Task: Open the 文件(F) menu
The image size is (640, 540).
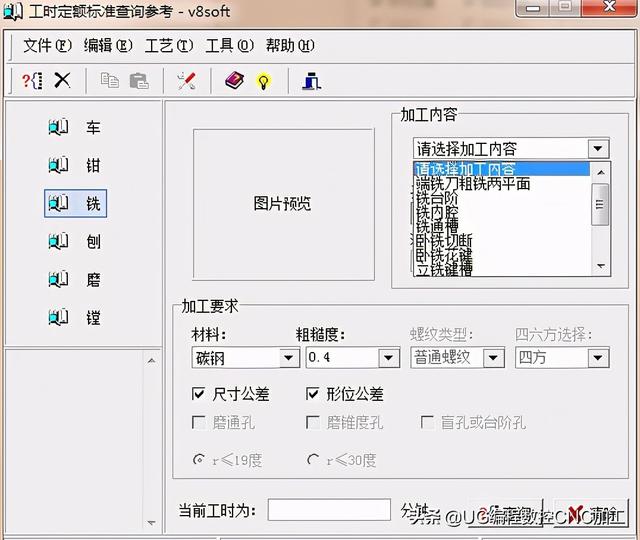Action: (x=47, y=45)
